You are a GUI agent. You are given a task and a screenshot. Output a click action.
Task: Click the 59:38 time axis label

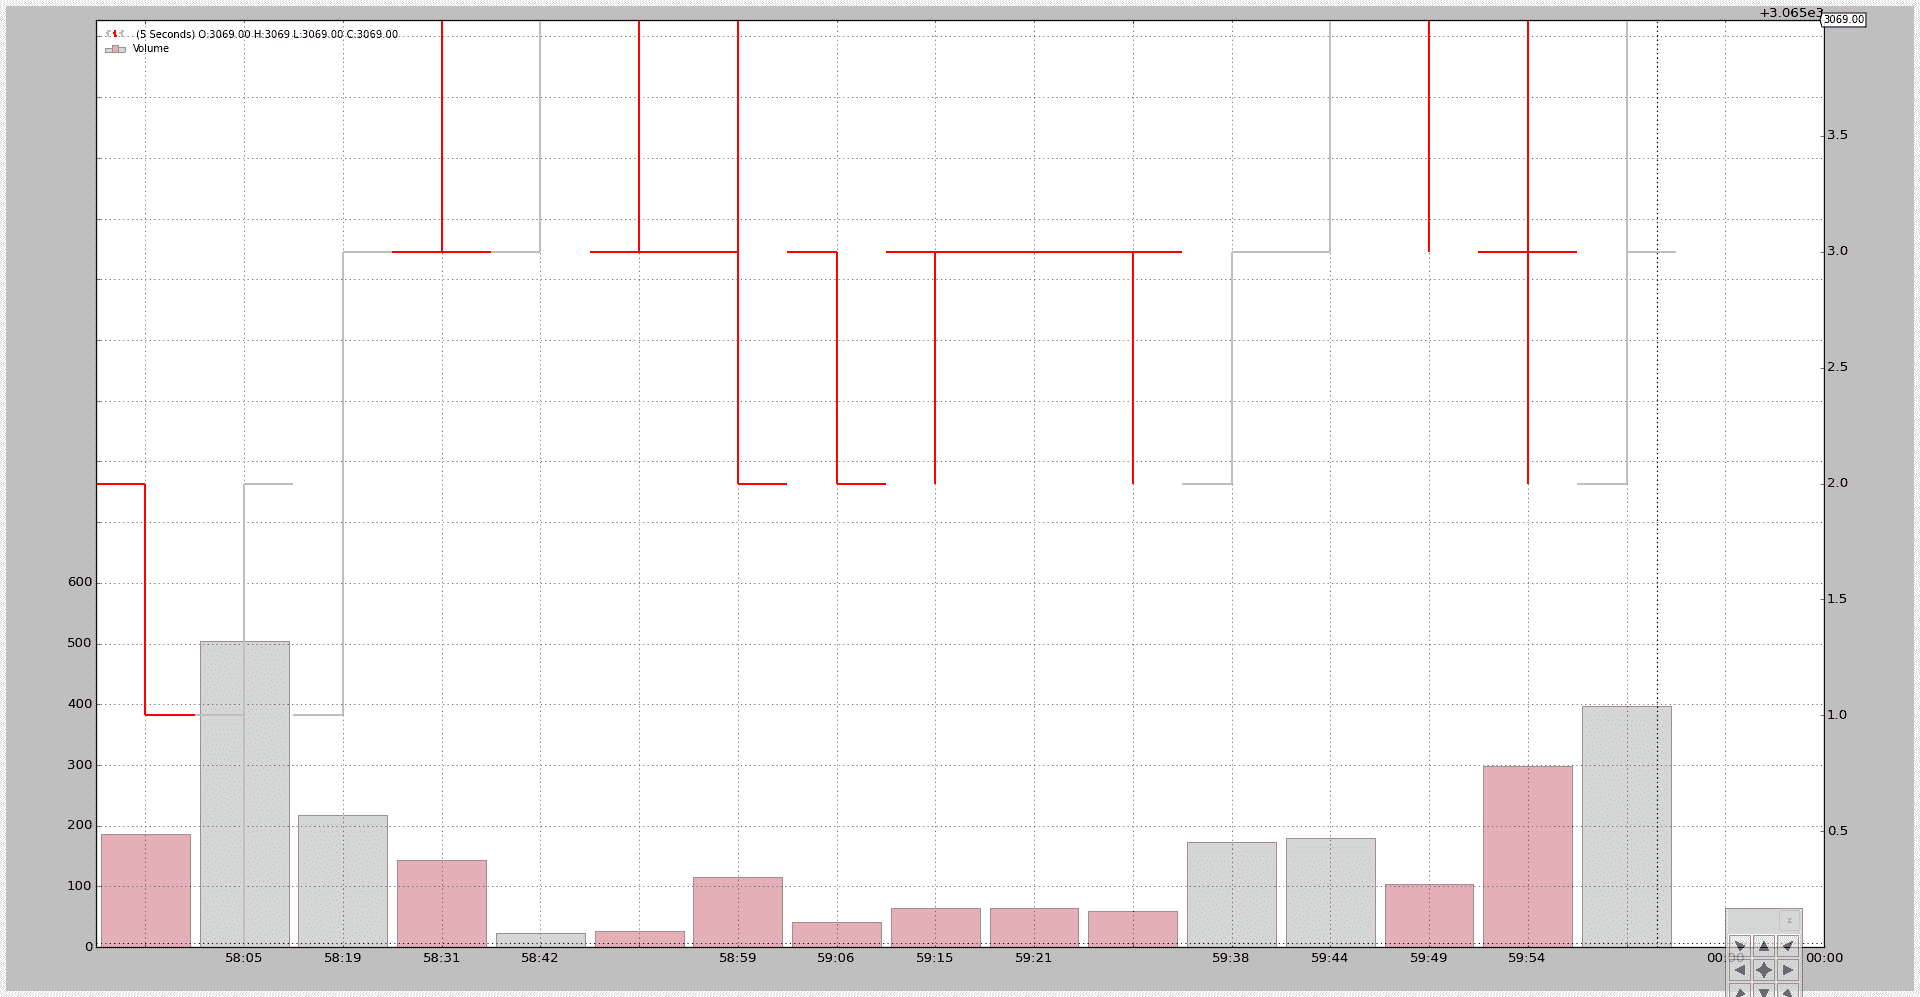1231,958
